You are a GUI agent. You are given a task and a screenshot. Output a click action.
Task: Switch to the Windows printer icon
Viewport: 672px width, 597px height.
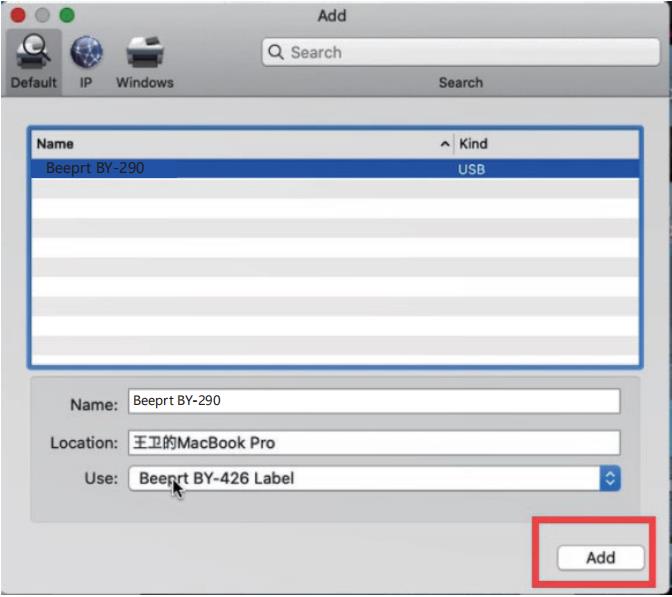(x=145, y=52)
